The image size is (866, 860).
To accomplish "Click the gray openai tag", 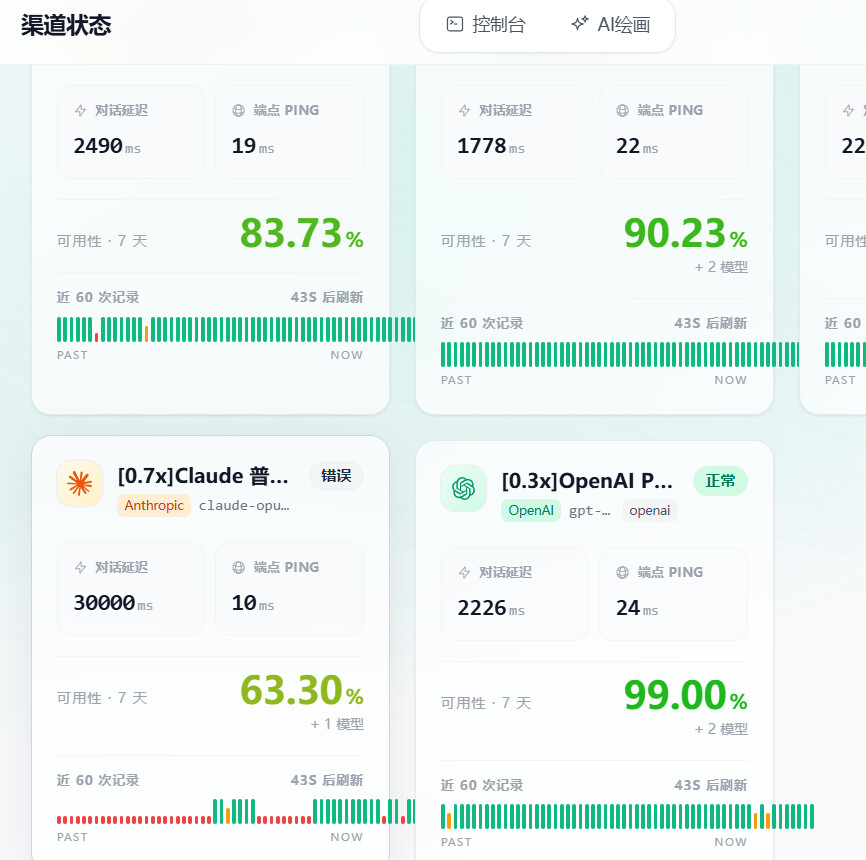I will coord(650,510).
